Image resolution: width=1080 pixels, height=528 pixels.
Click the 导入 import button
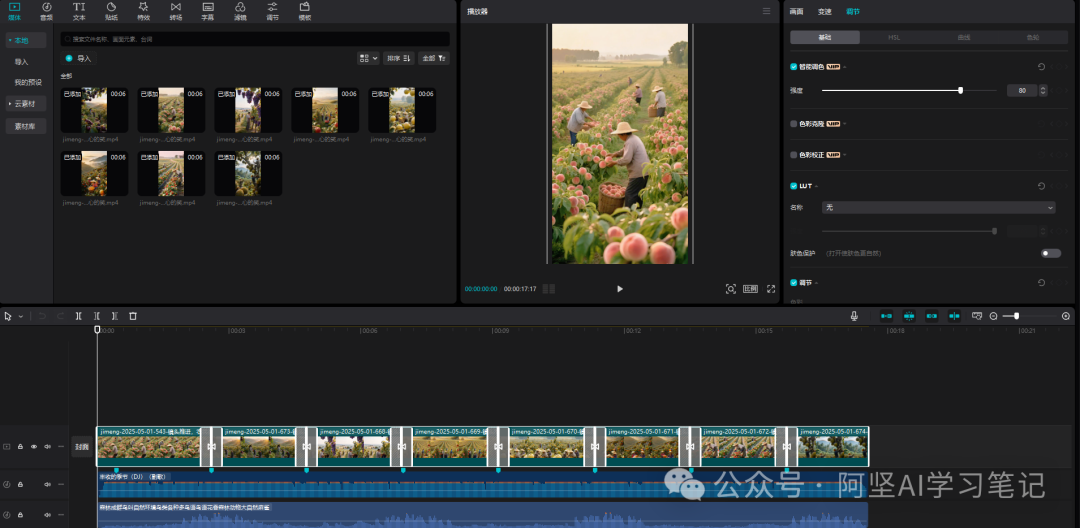79,59
